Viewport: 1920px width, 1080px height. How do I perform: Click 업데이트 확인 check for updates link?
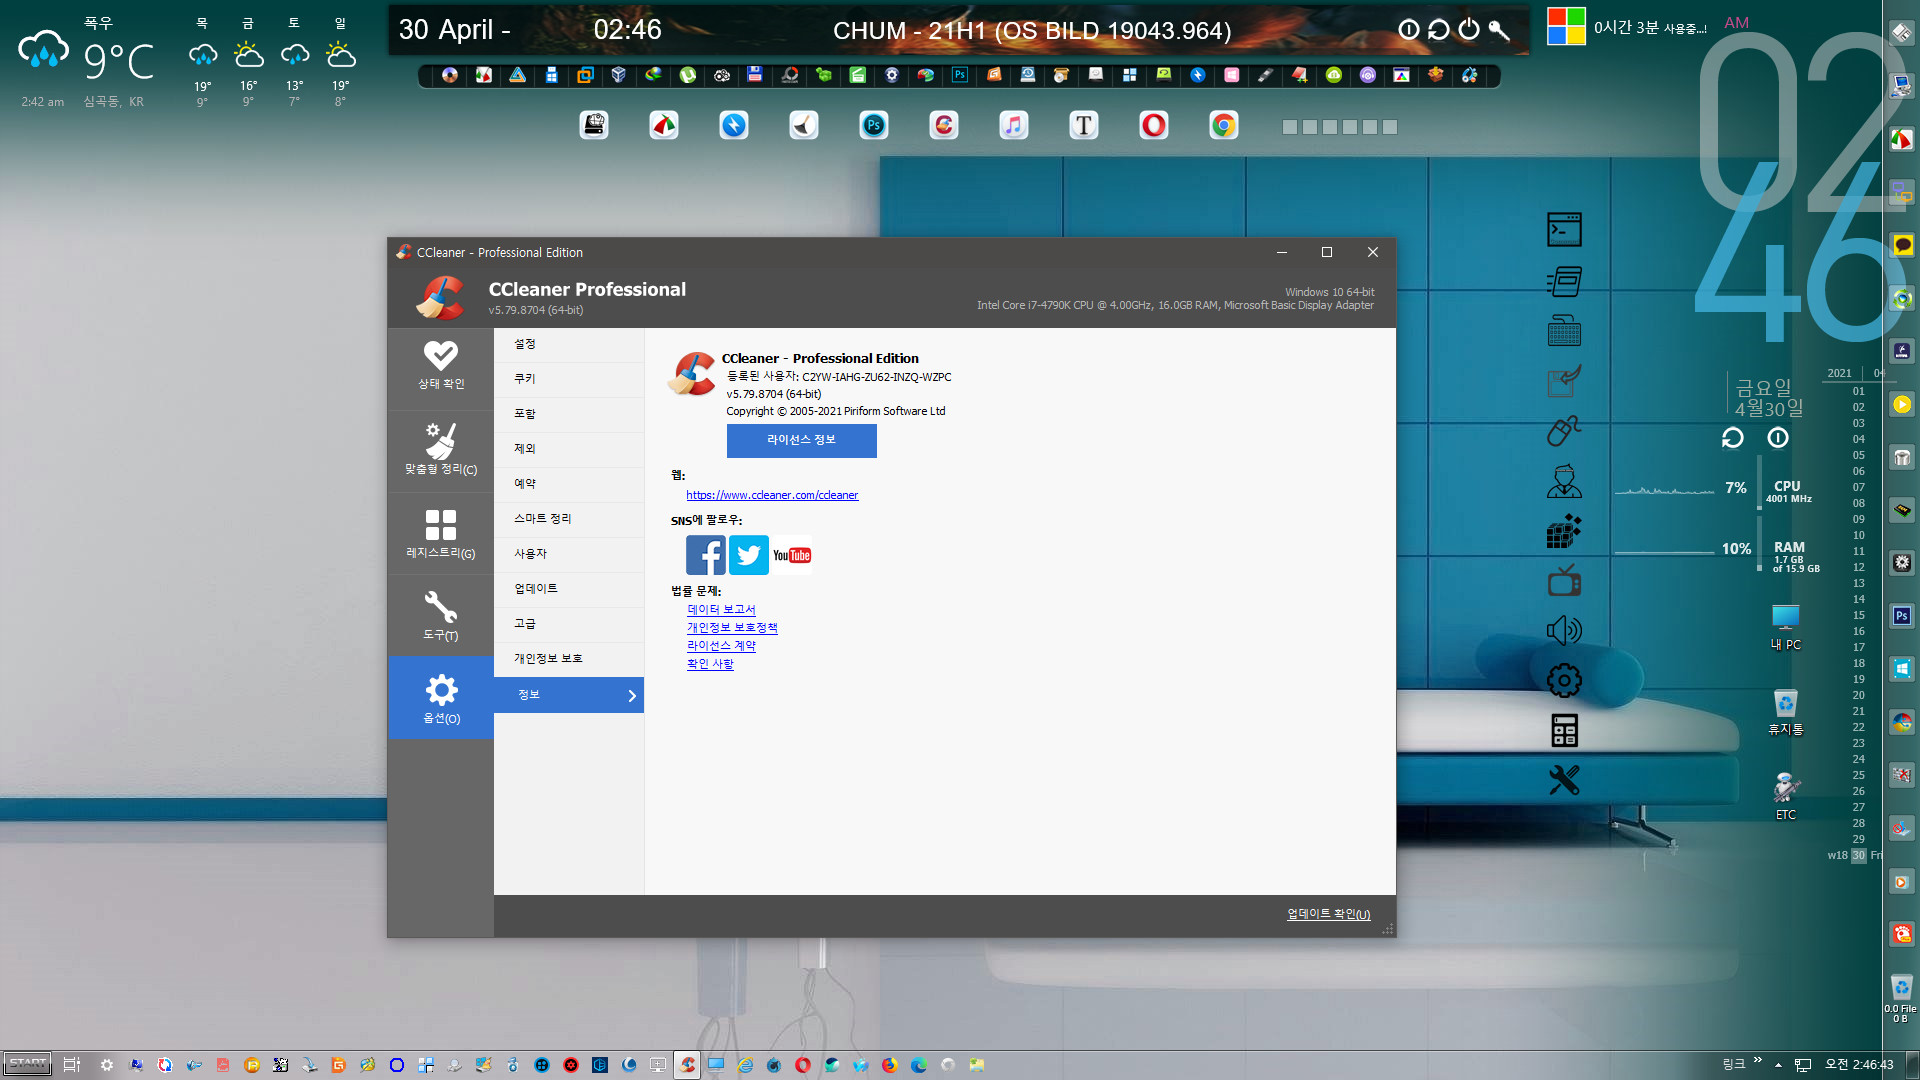[x=1328, y=914]
